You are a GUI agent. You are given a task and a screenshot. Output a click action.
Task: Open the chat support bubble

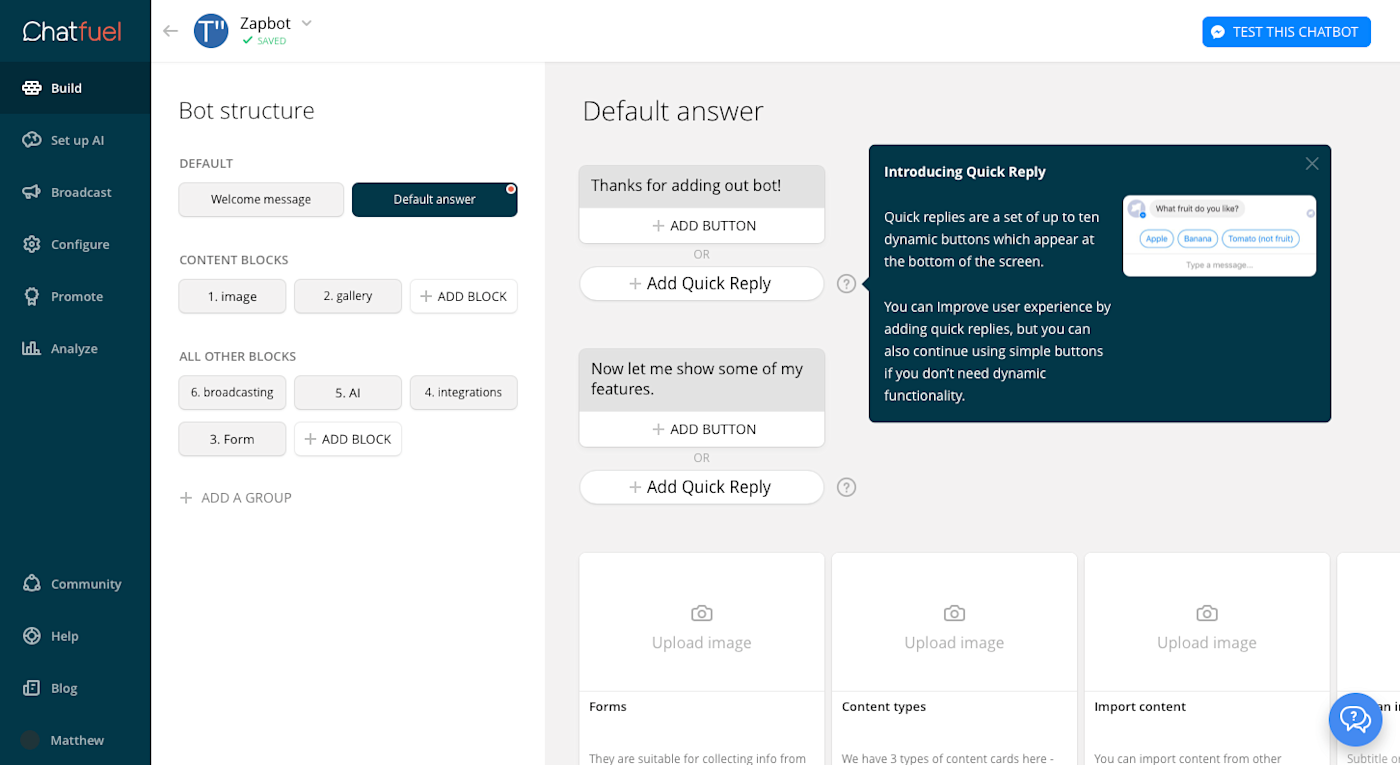pyautogui.click(x=1355, y=719)
